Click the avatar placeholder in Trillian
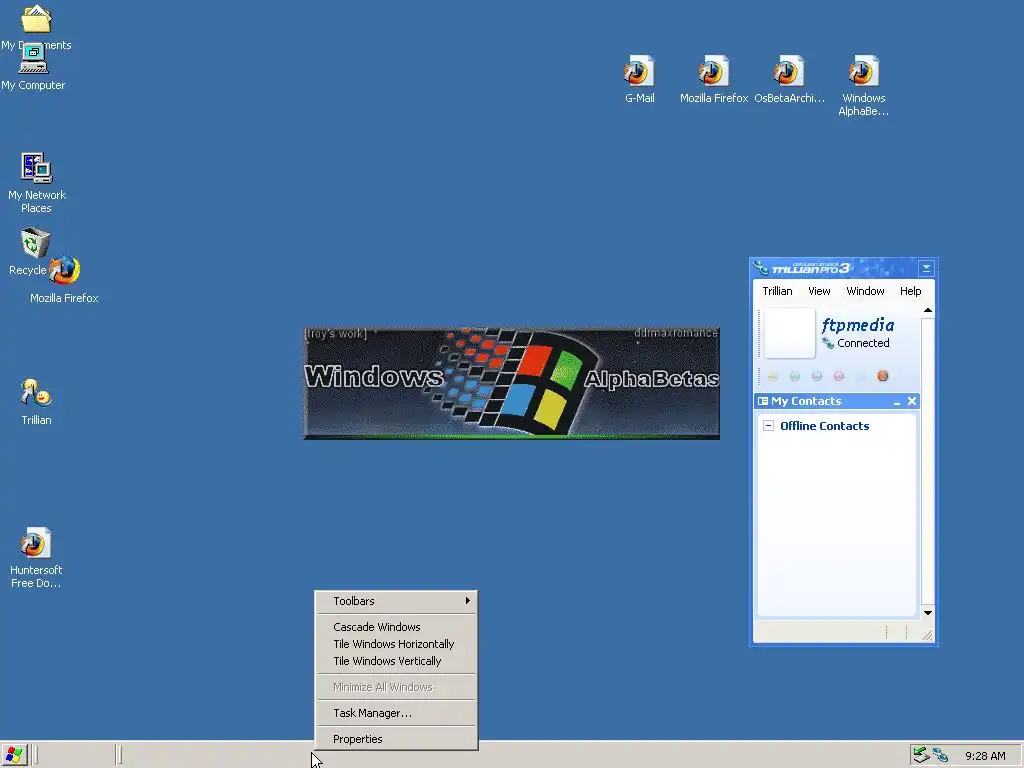Viewport: 1024px width, 768px height. click(790, 333)
